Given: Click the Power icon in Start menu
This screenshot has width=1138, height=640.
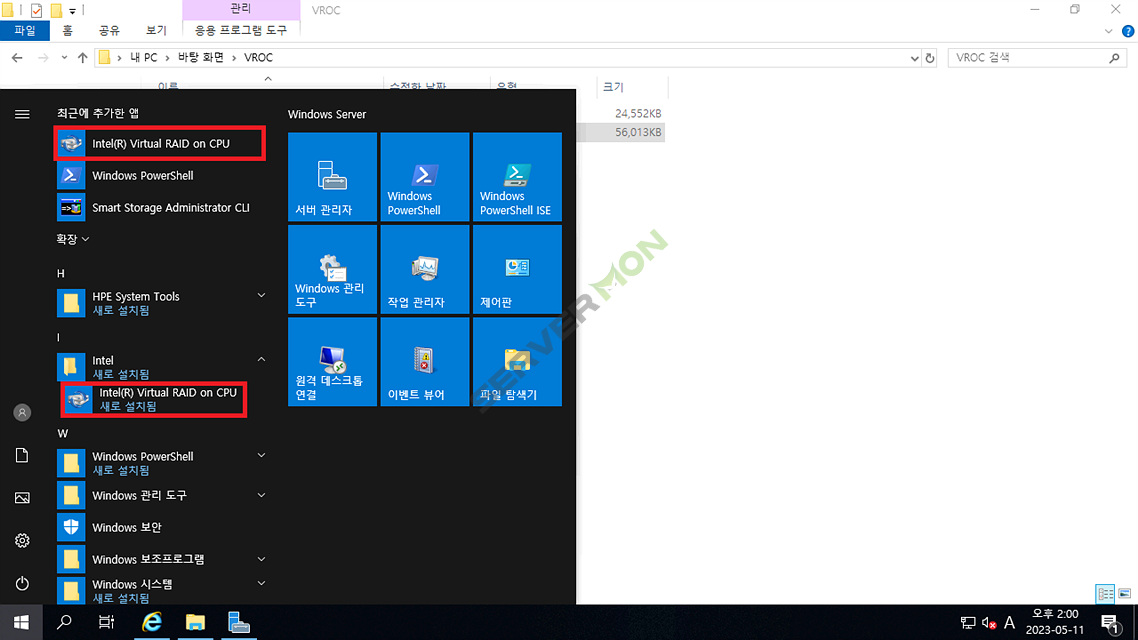Looking at the screenshot, I should [x=22, y=583].
